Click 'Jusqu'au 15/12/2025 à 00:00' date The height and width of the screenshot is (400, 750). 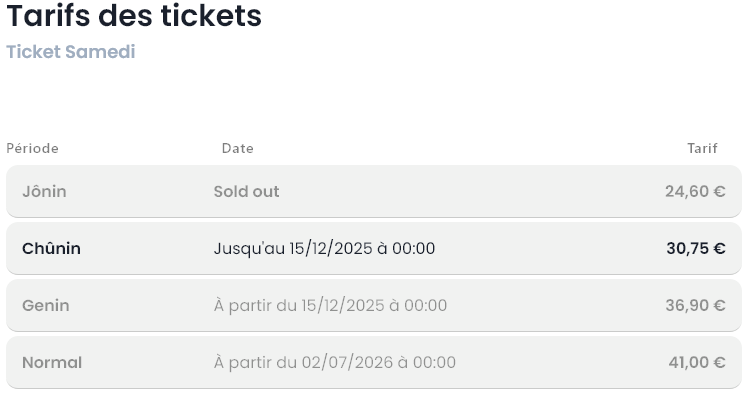click(324, 248)
